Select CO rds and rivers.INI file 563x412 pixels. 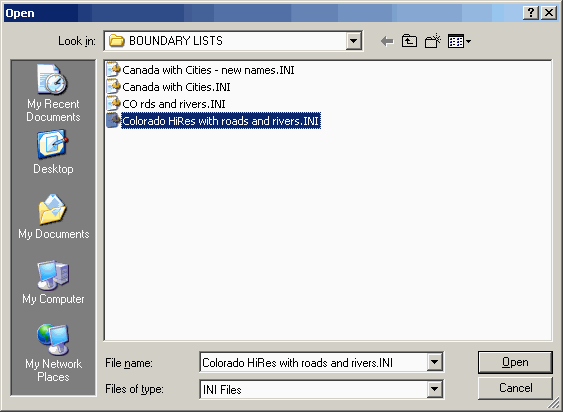coord(166,104)
